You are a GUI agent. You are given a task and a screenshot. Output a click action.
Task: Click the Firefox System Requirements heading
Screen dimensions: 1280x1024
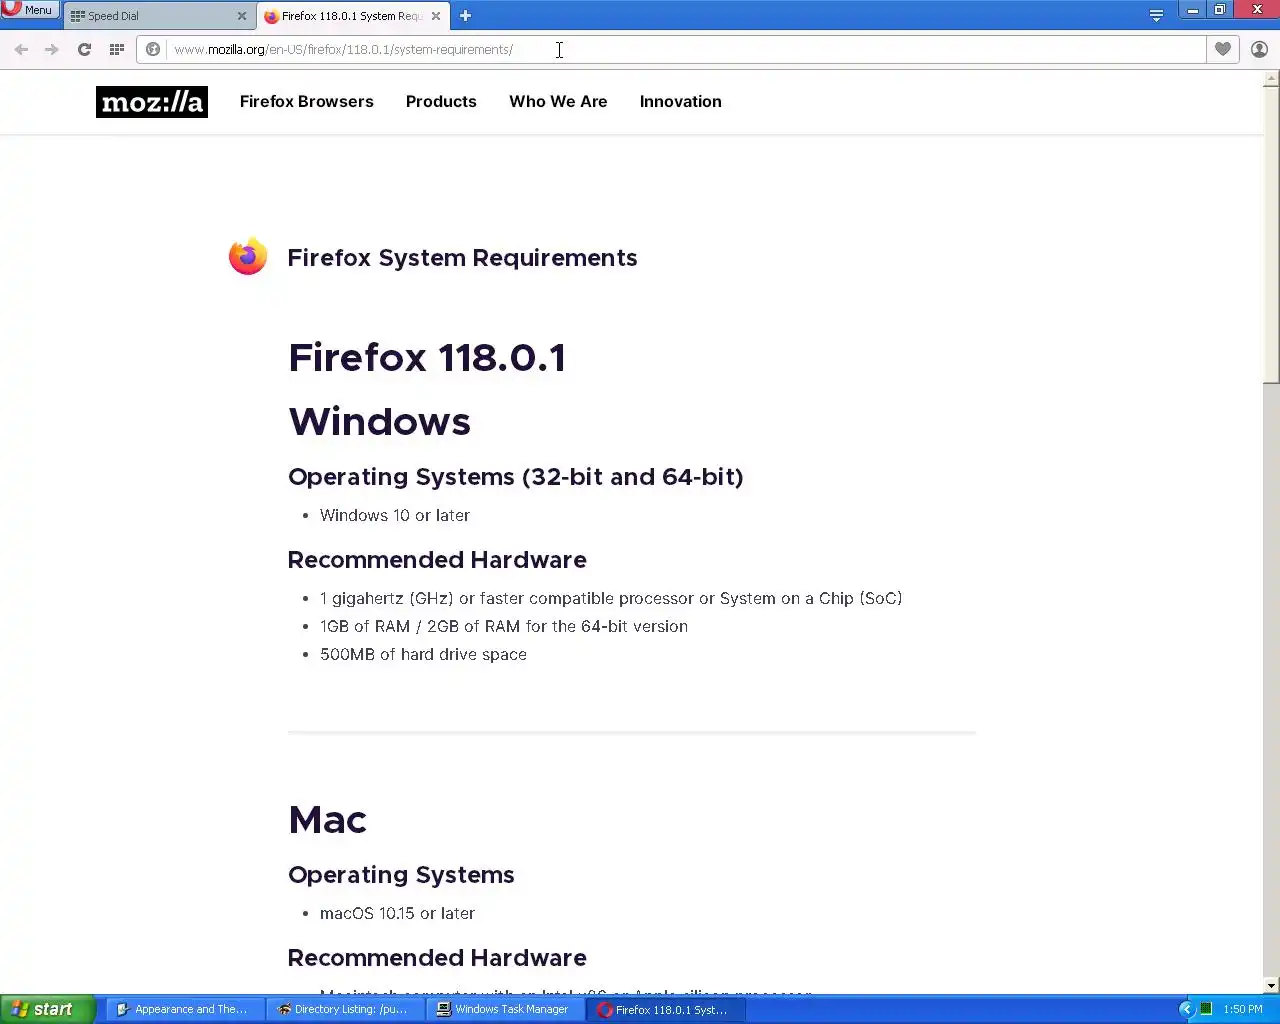(x=462, y=258)
